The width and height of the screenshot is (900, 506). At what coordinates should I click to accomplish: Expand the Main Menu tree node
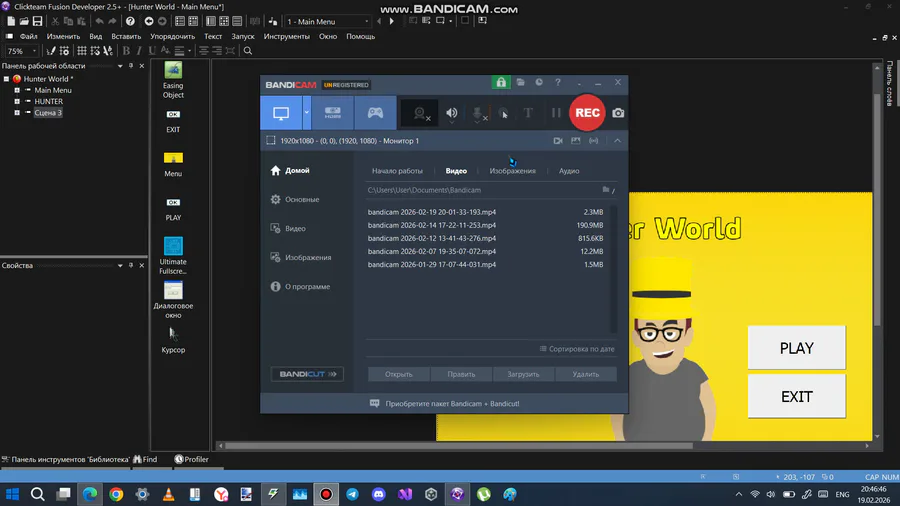click(17, 90)
